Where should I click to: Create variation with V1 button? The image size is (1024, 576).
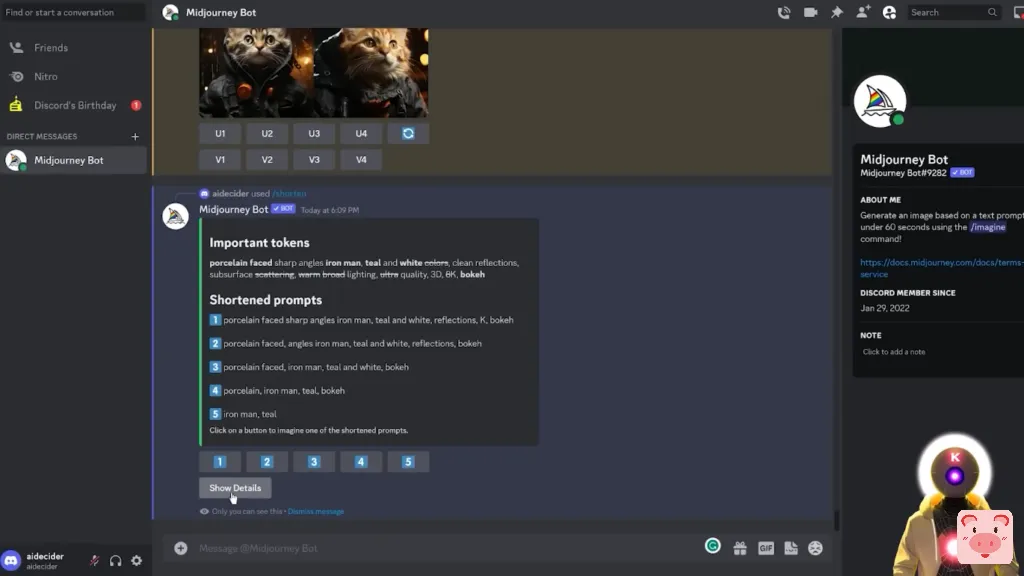[220, 159]
